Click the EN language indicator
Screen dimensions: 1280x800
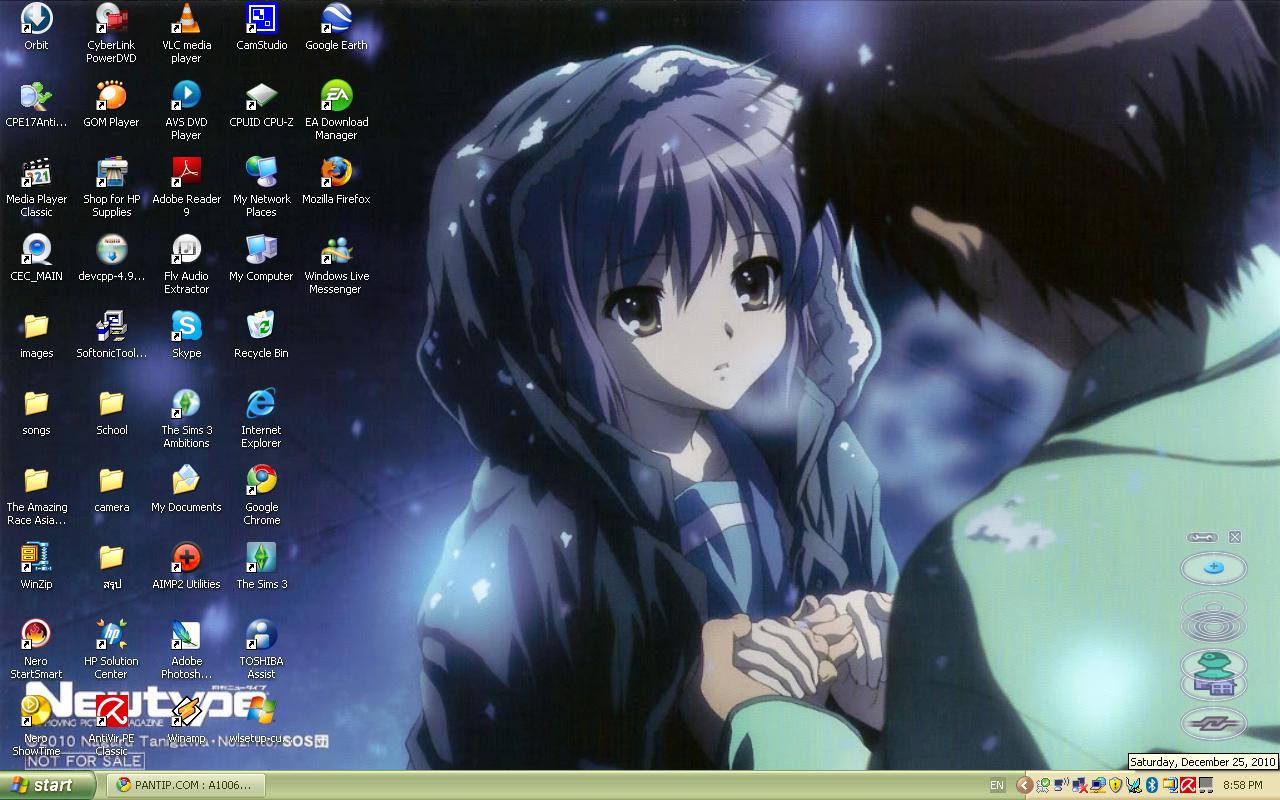pos(997,786)
